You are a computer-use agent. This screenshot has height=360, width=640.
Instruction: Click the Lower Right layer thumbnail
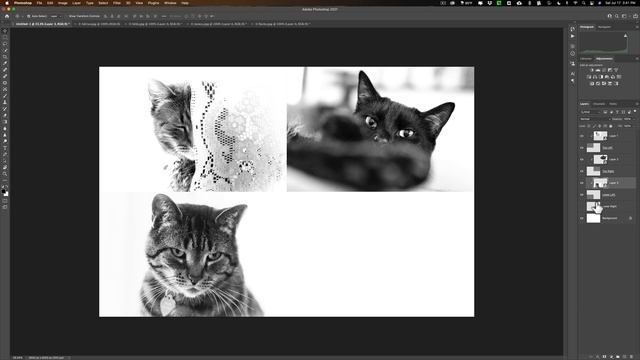coord(593,207)
